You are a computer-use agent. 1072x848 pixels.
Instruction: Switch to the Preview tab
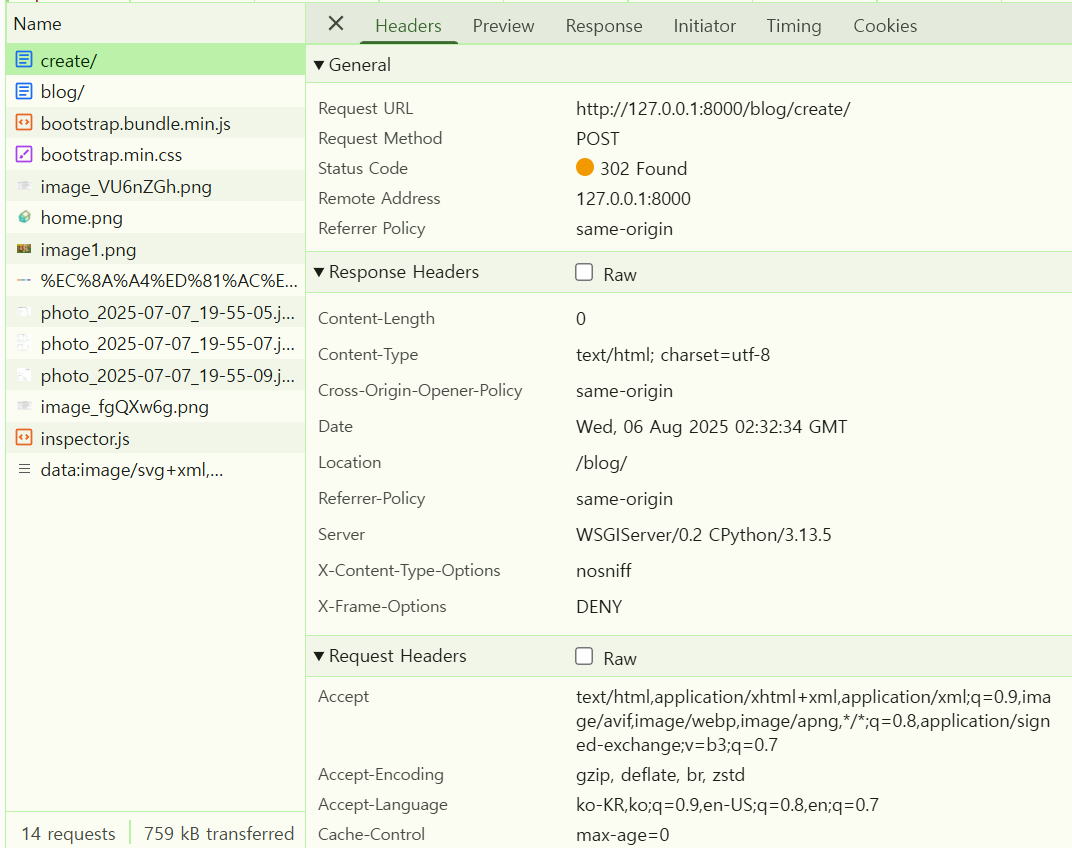[503, 26]
